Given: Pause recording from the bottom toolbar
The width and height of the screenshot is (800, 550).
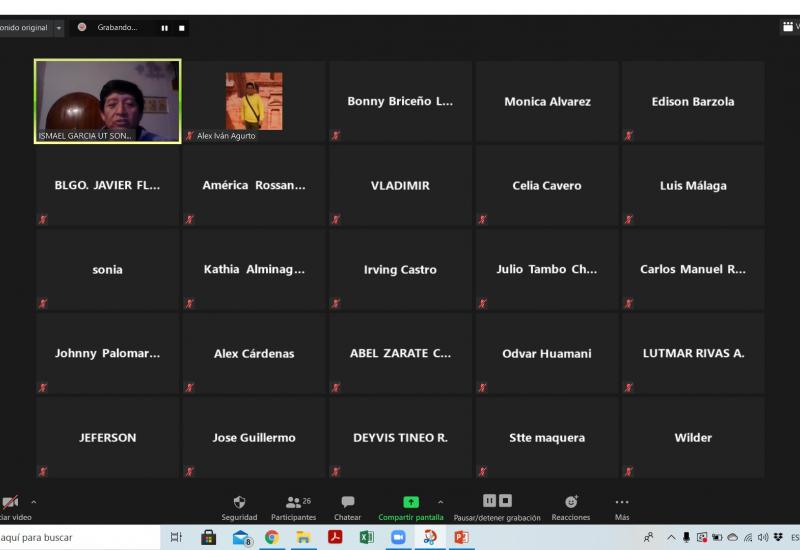Looking at the screenshot, I should pos(489,500).
